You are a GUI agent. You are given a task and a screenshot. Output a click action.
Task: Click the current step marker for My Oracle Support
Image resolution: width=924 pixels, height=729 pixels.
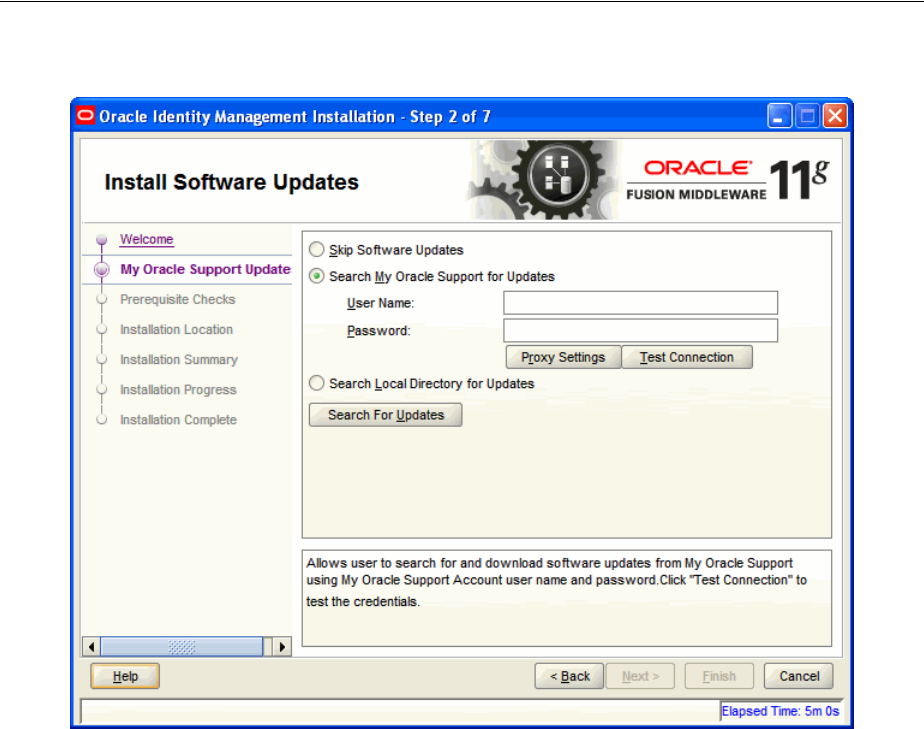coord(101,269)
